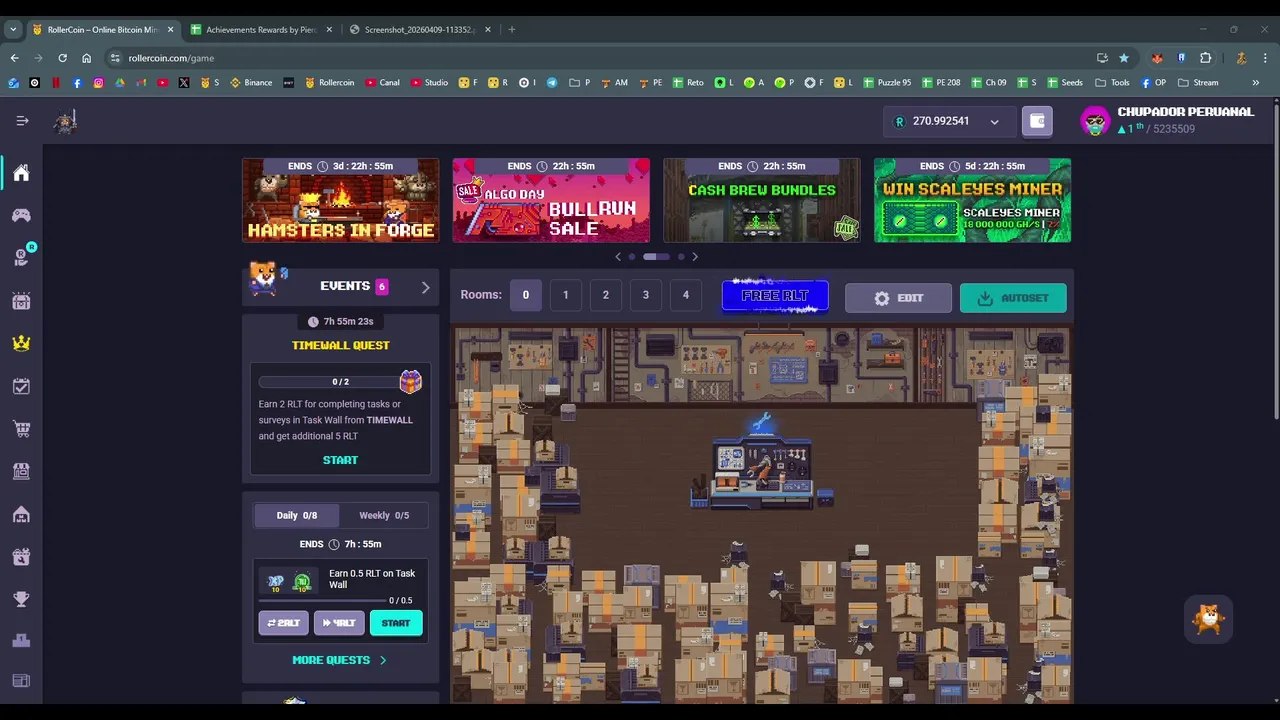Switch to Room 4
The image size is (1280, 720).
tap(685, 295)
